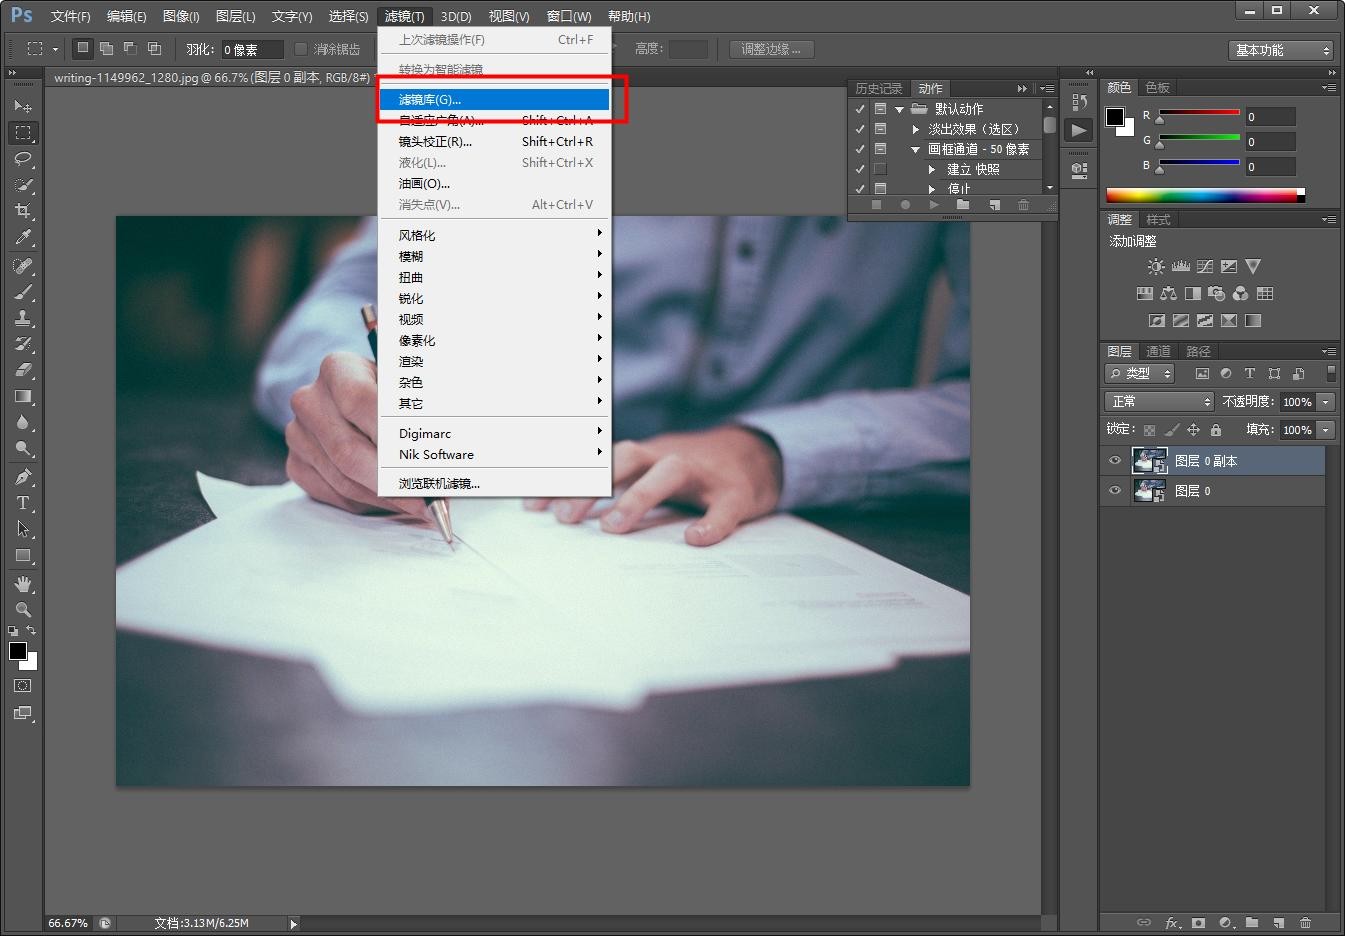Image resolution: width=1345 pixels, height=936 pixels.
Task: Select the Horizontal Type tool
Action: point(23,503)
